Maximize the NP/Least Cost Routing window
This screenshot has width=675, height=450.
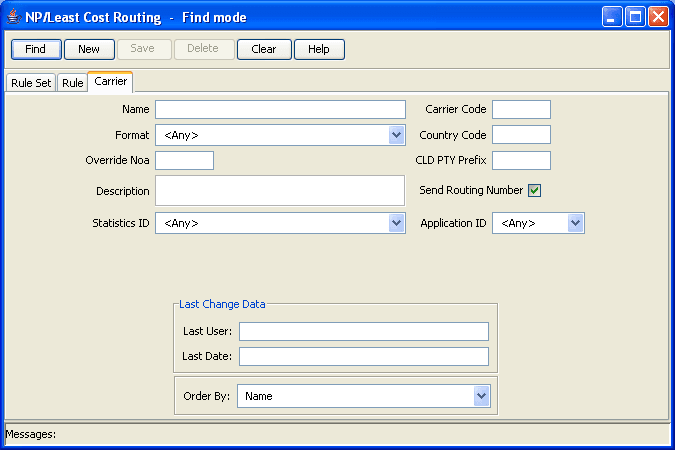(635, 17)
